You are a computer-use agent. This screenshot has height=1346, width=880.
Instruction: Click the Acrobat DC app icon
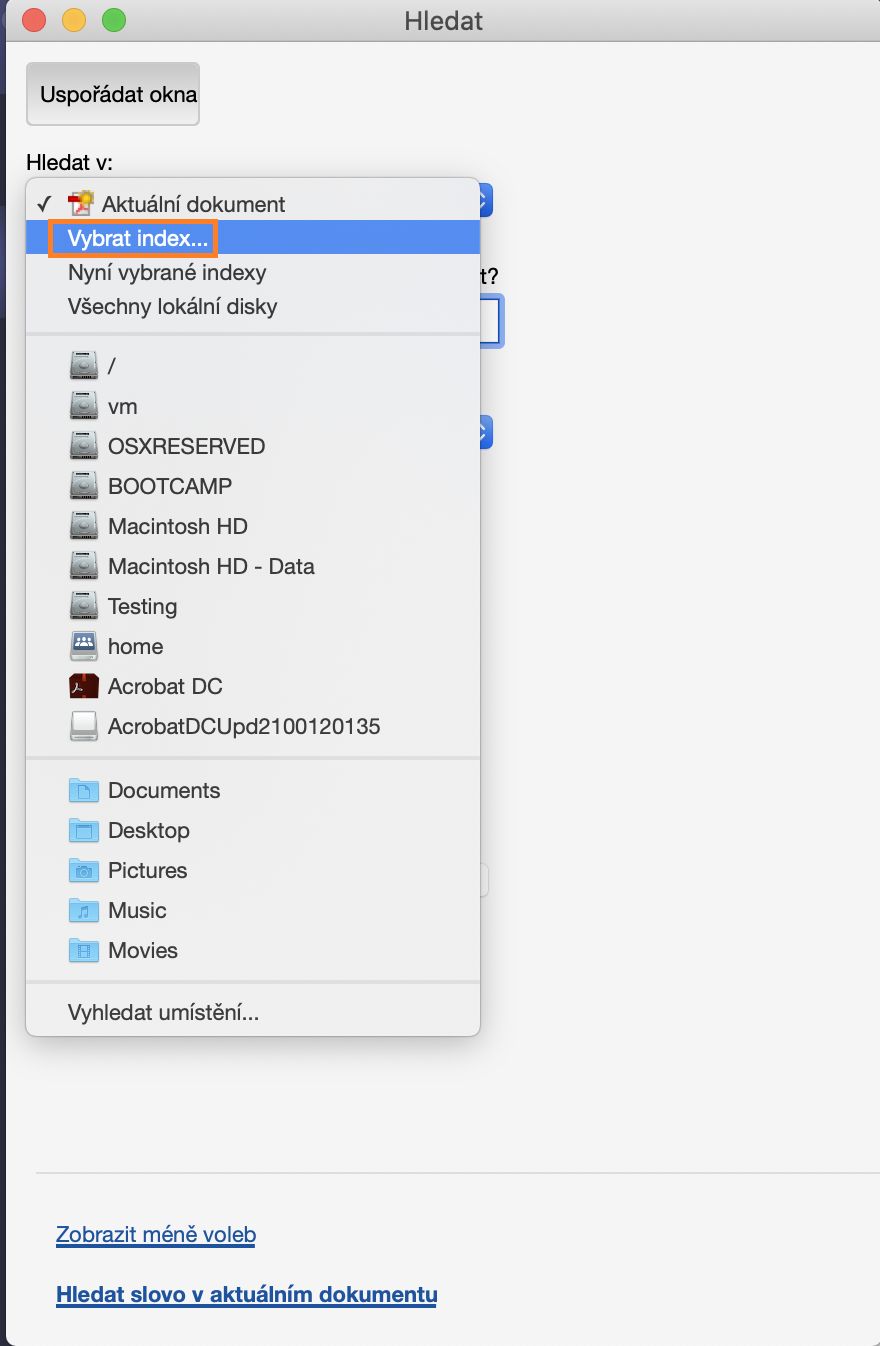point(84,687)
